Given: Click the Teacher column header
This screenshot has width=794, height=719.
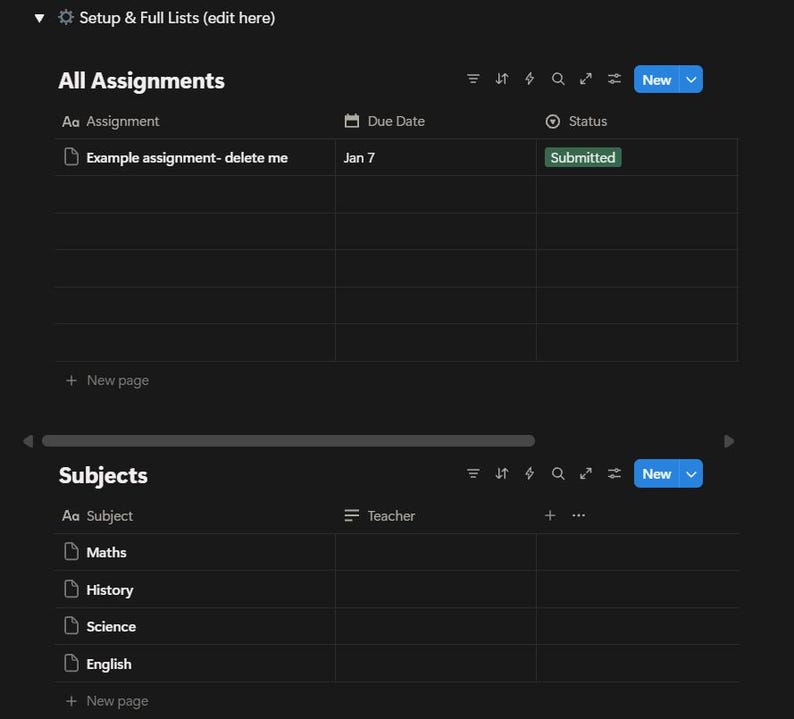Looking at the screenshot, I should coord(435,516).
